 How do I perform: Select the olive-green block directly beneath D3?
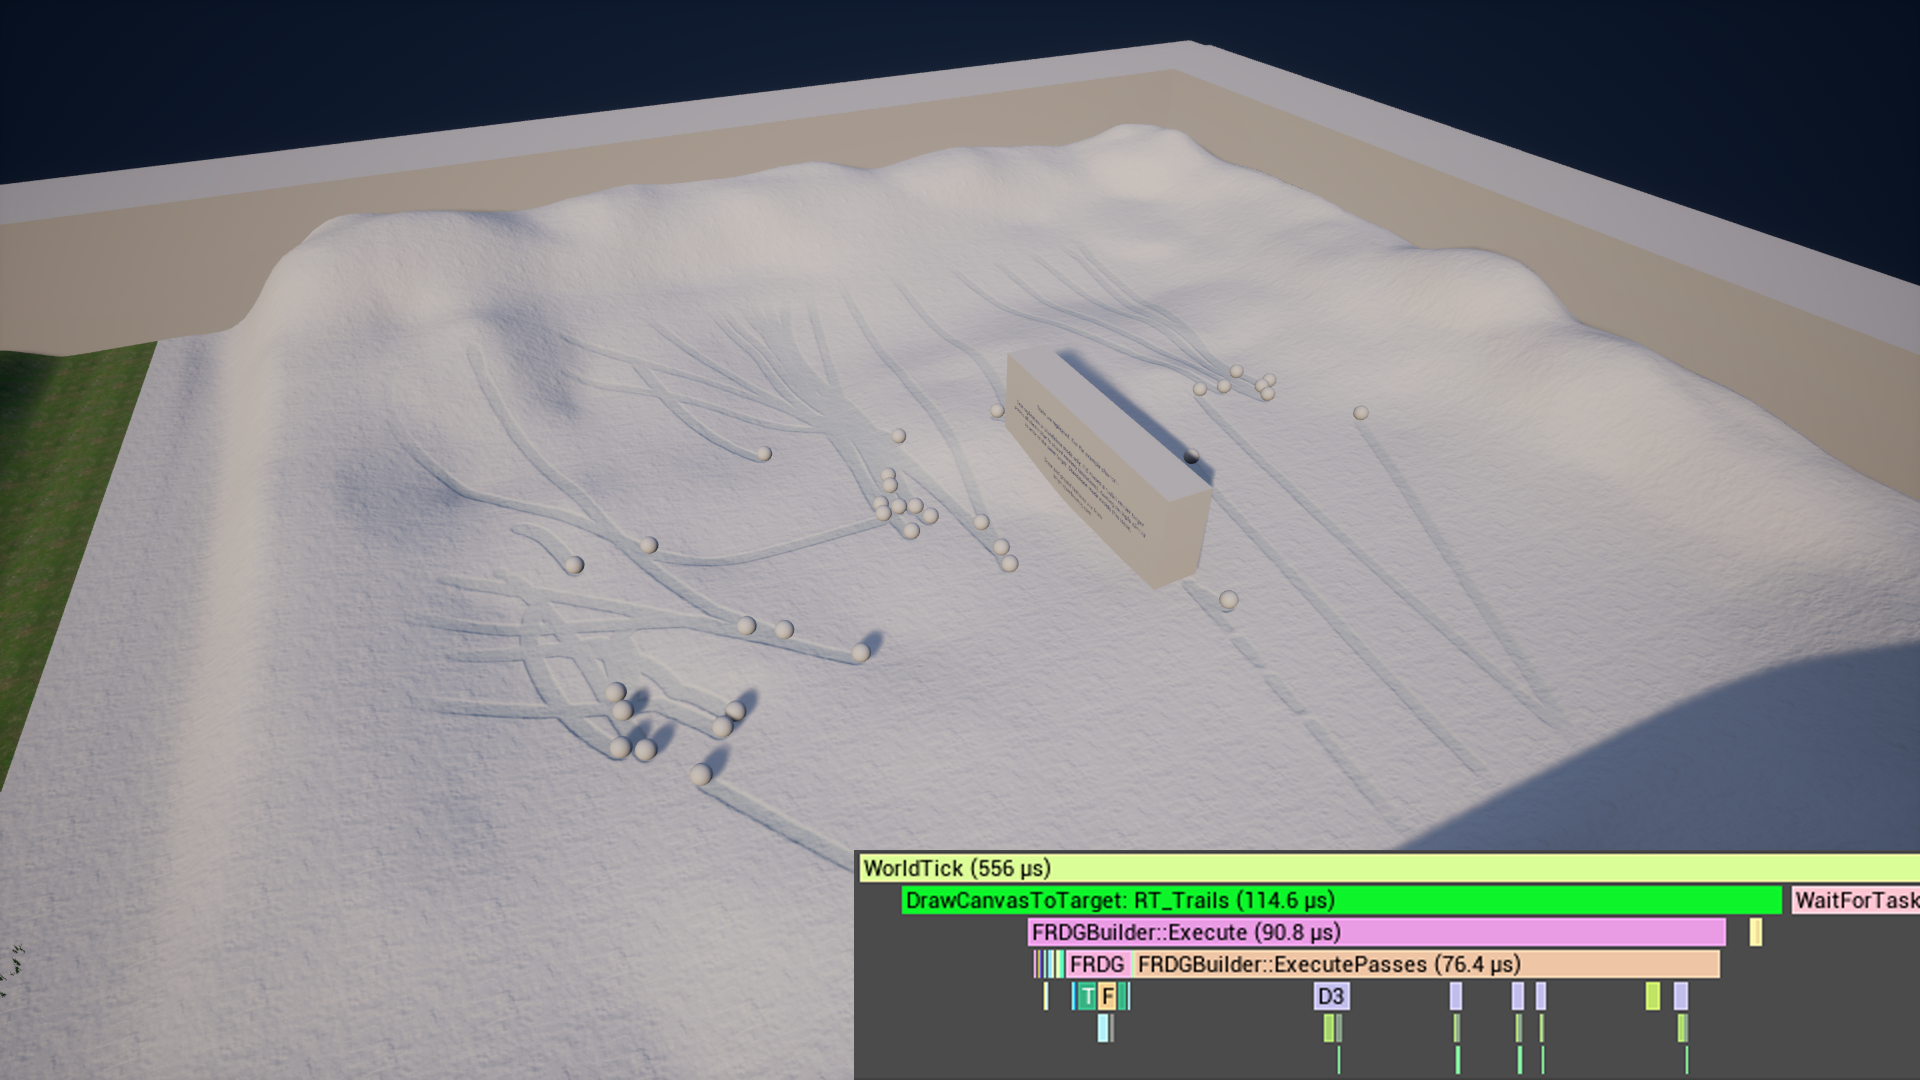coord(1329,1028)
